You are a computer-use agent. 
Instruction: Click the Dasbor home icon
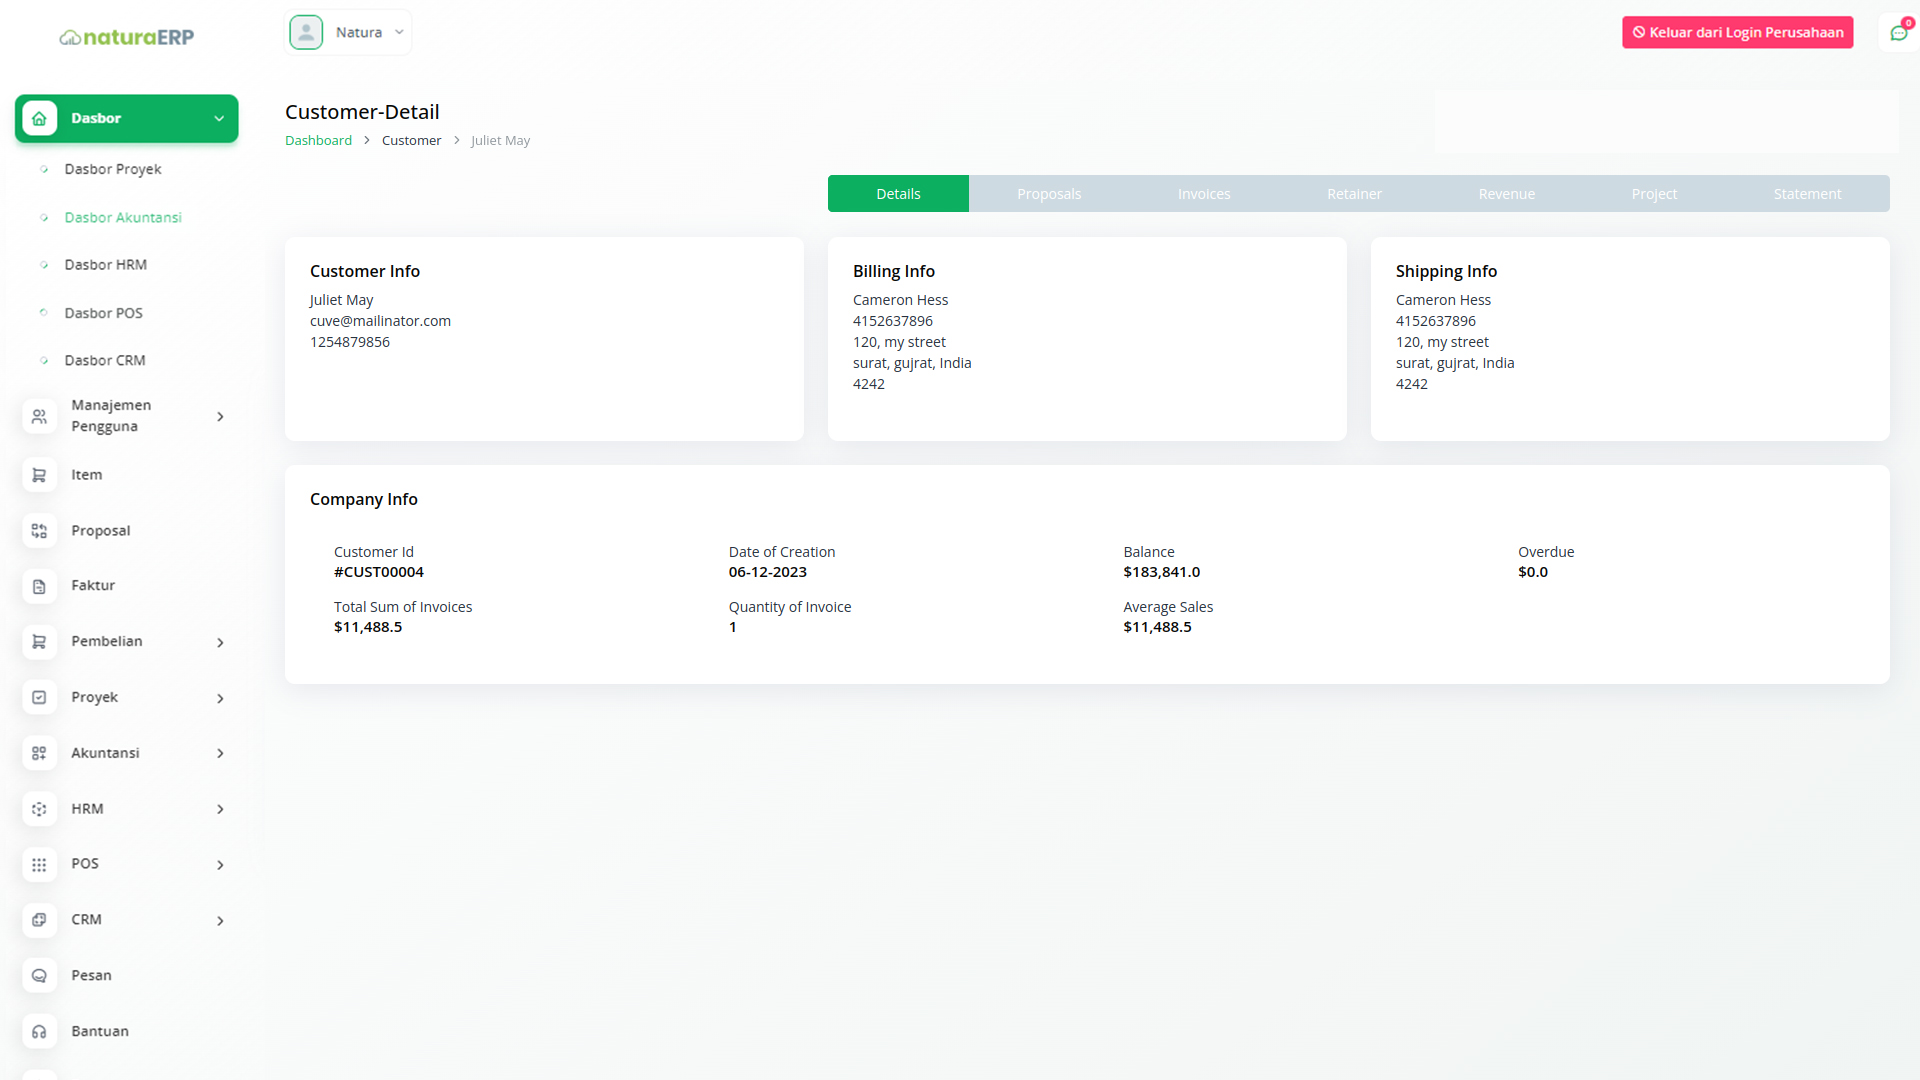pos(39,118)
